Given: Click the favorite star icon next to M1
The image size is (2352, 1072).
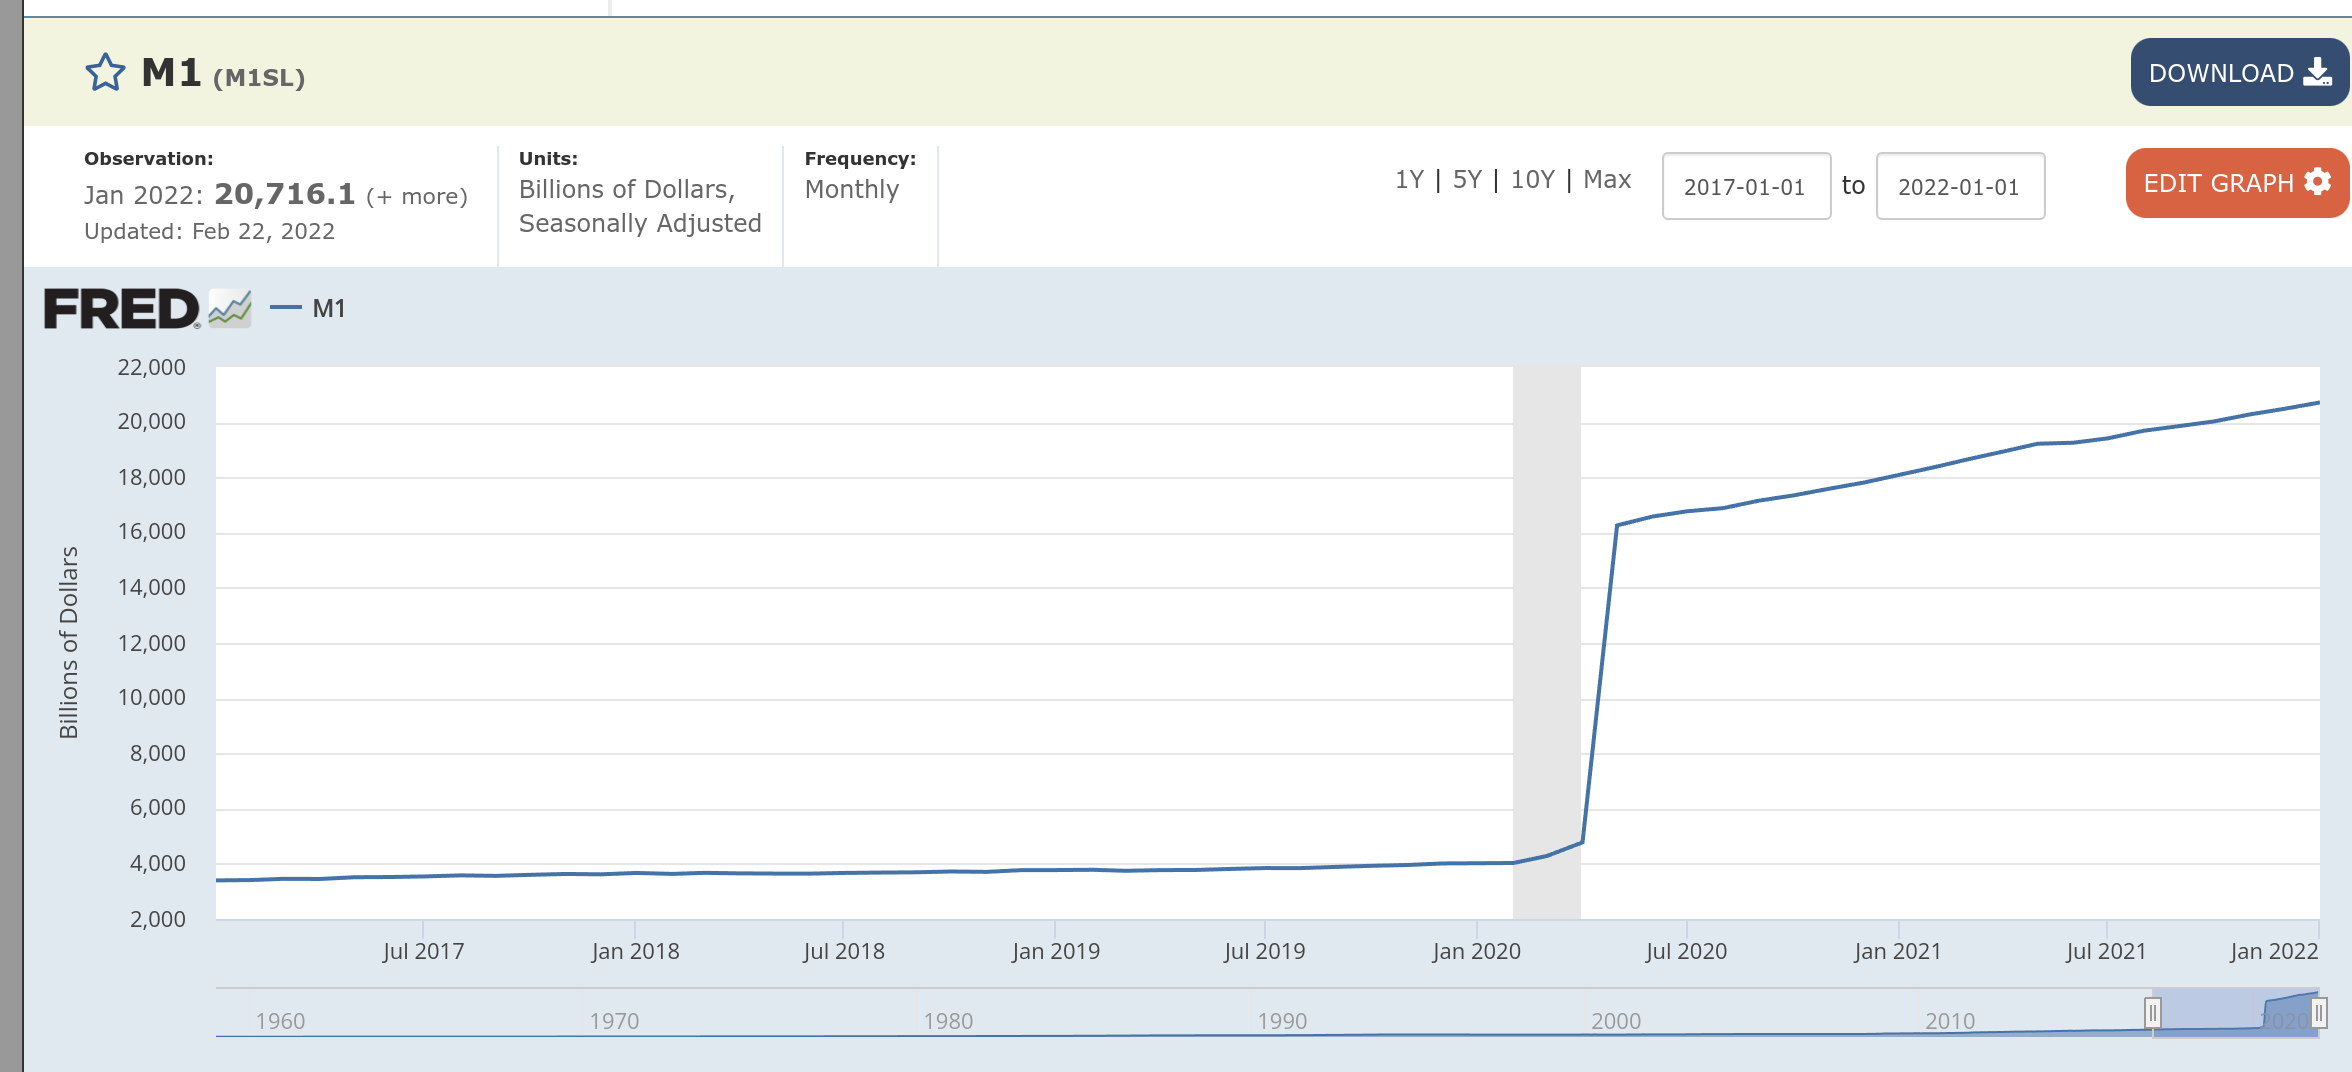Looking at the screenshot, I should click(105, 73).
